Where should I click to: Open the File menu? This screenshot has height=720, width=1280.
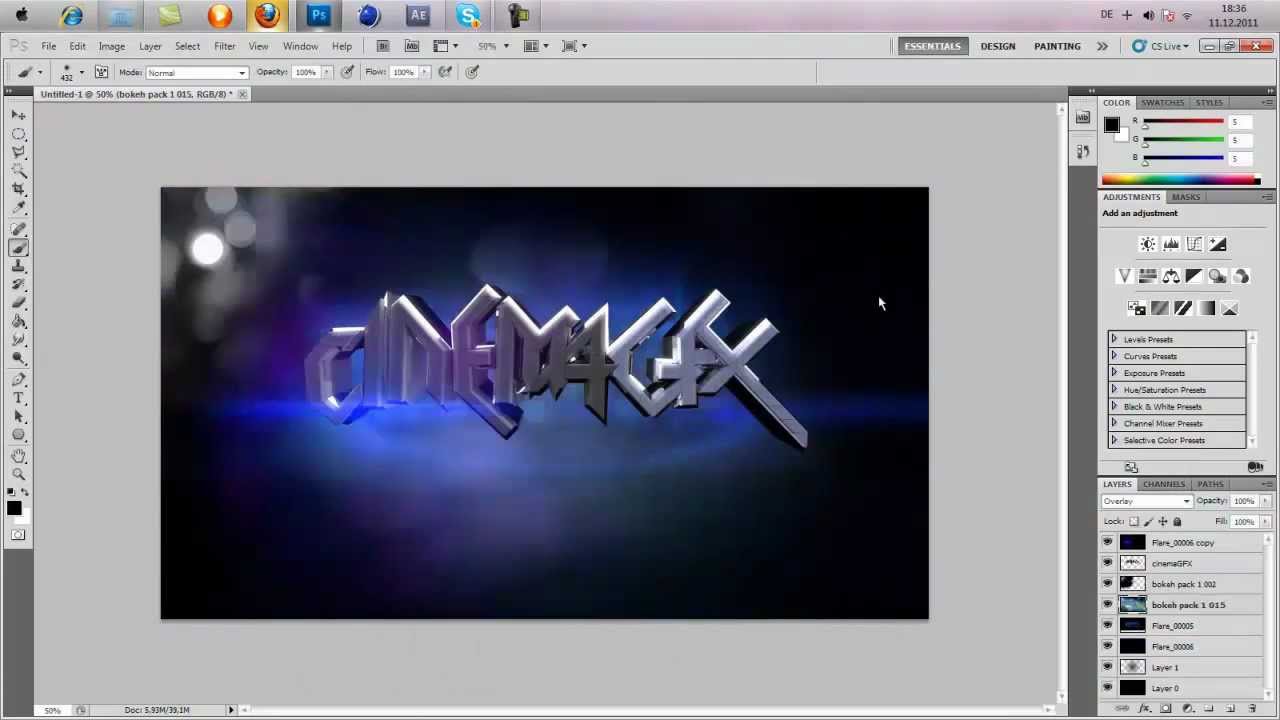(48, 46)
